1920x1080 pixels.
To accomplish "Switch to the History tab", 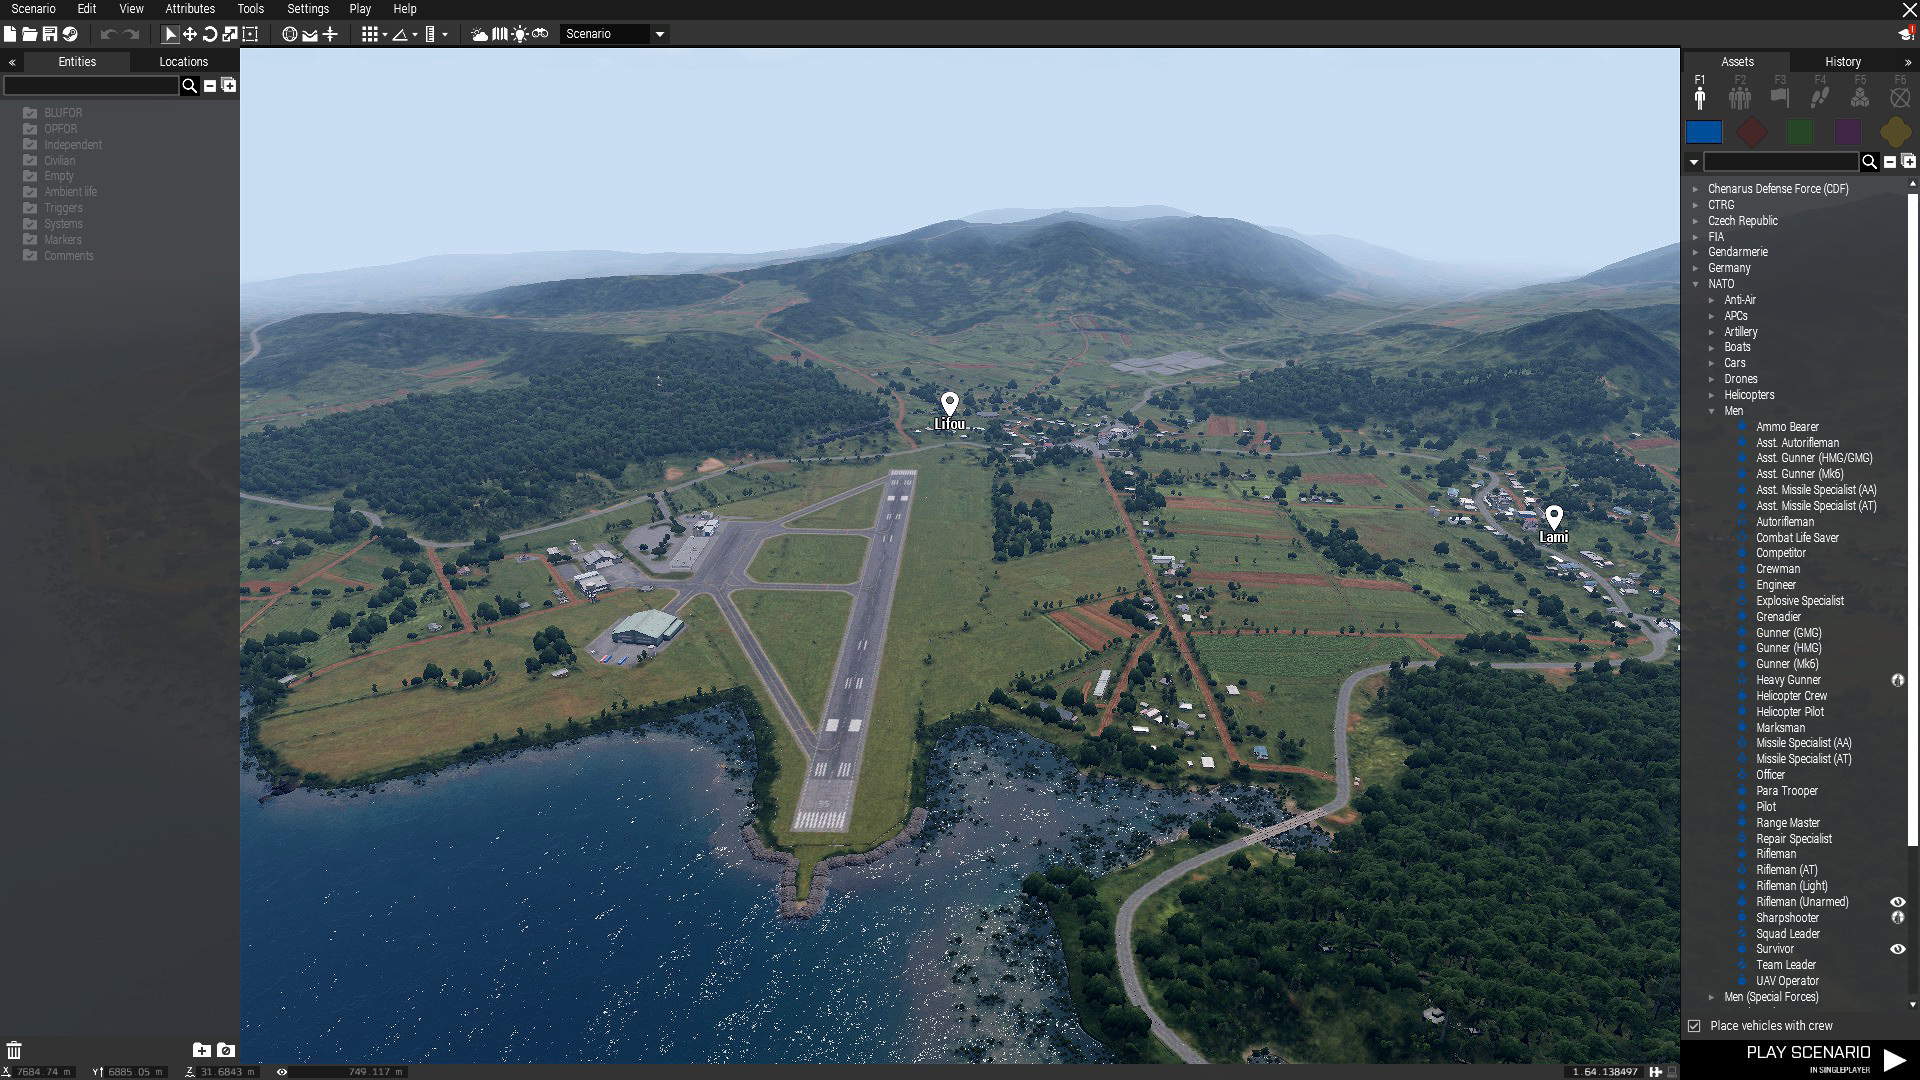I will 1842,62.
